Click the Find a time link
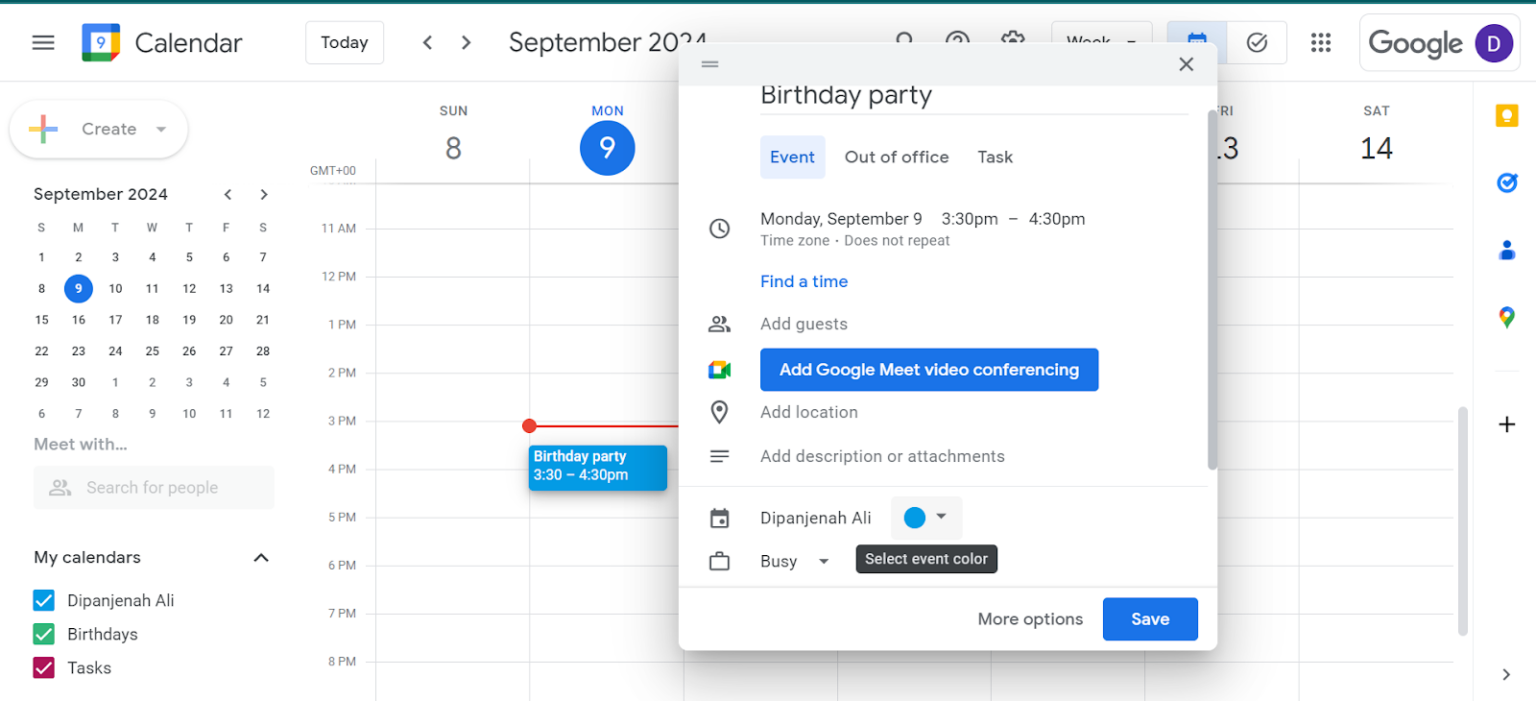 (x=804, y=281)
